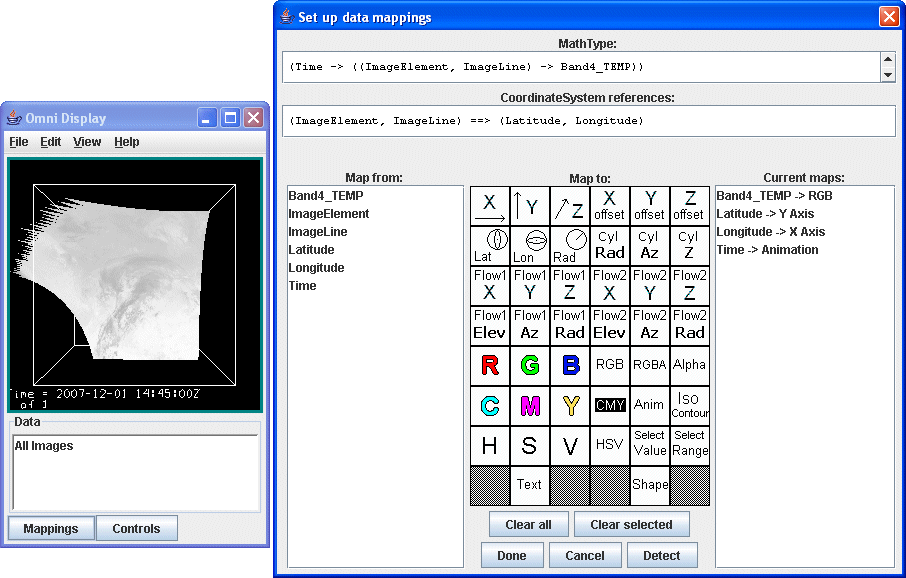Select Time -> Animation in Current maps
Viewport: 906px width, 578px height.
point(768,250)
